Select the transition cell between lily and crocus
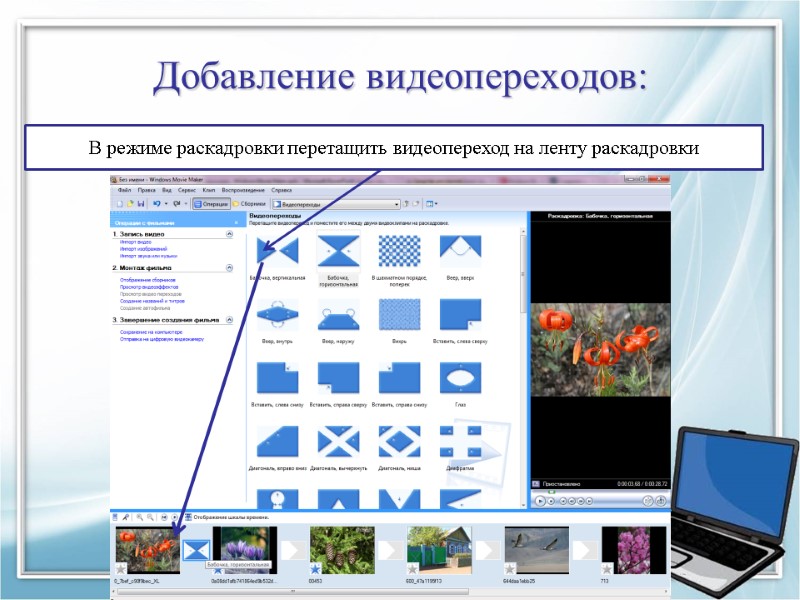This screenshot has height=600, width=800. [x=196, y=551]
